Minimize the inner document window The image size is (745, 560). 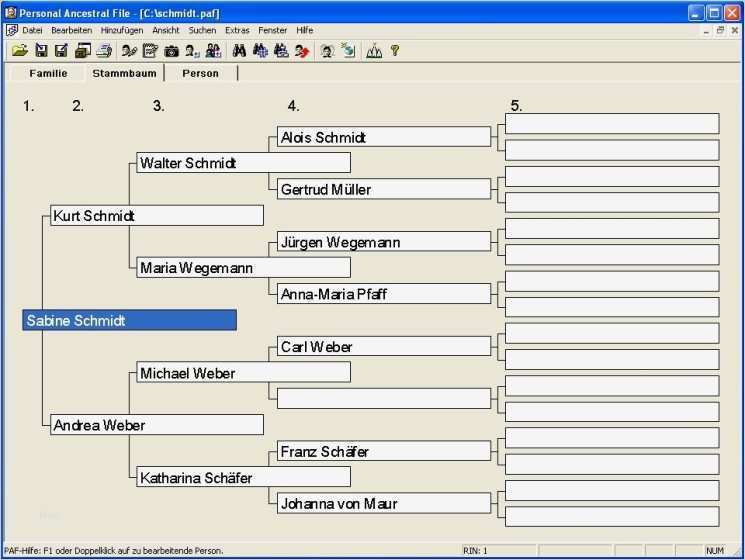[707, 30]
